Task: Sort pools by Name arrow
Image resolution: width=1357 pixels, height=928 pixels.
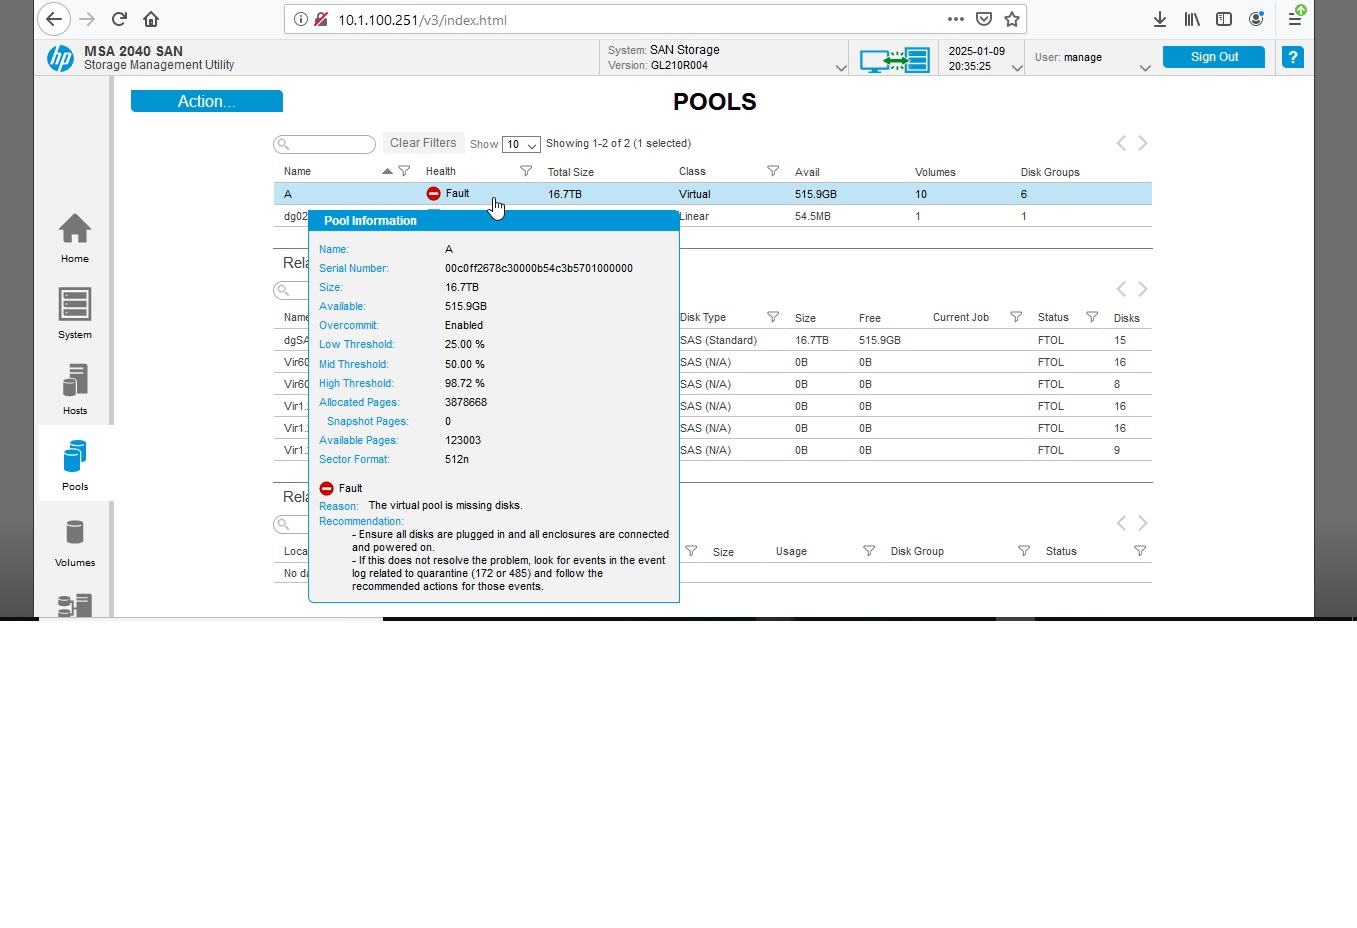Action: point(387,171)
